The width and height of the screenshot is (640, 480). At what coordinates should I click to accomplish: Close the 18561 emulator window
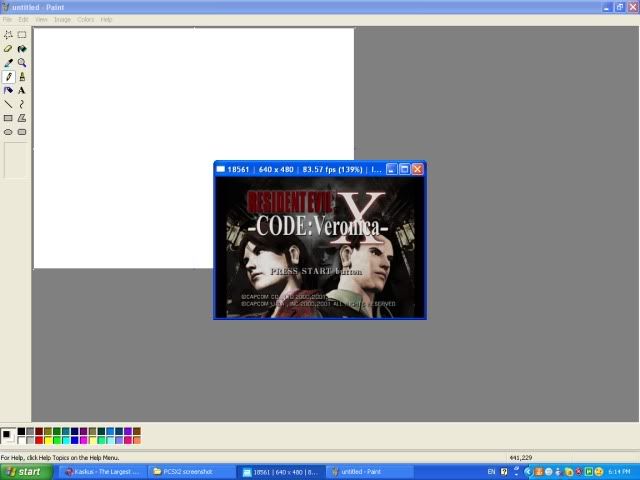click(x=417, y=169)
